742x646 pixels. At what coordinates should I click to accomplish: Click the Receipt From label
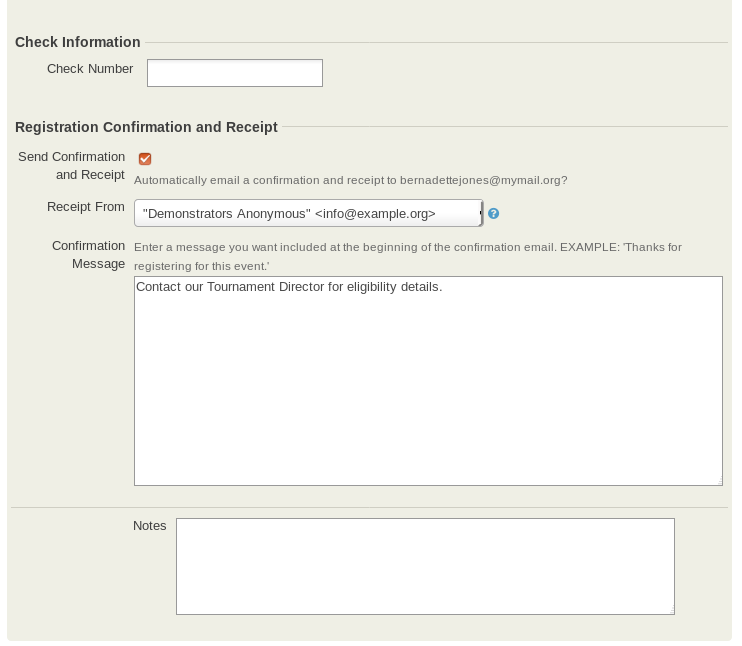pyautogui.click(x=86, y=207)
